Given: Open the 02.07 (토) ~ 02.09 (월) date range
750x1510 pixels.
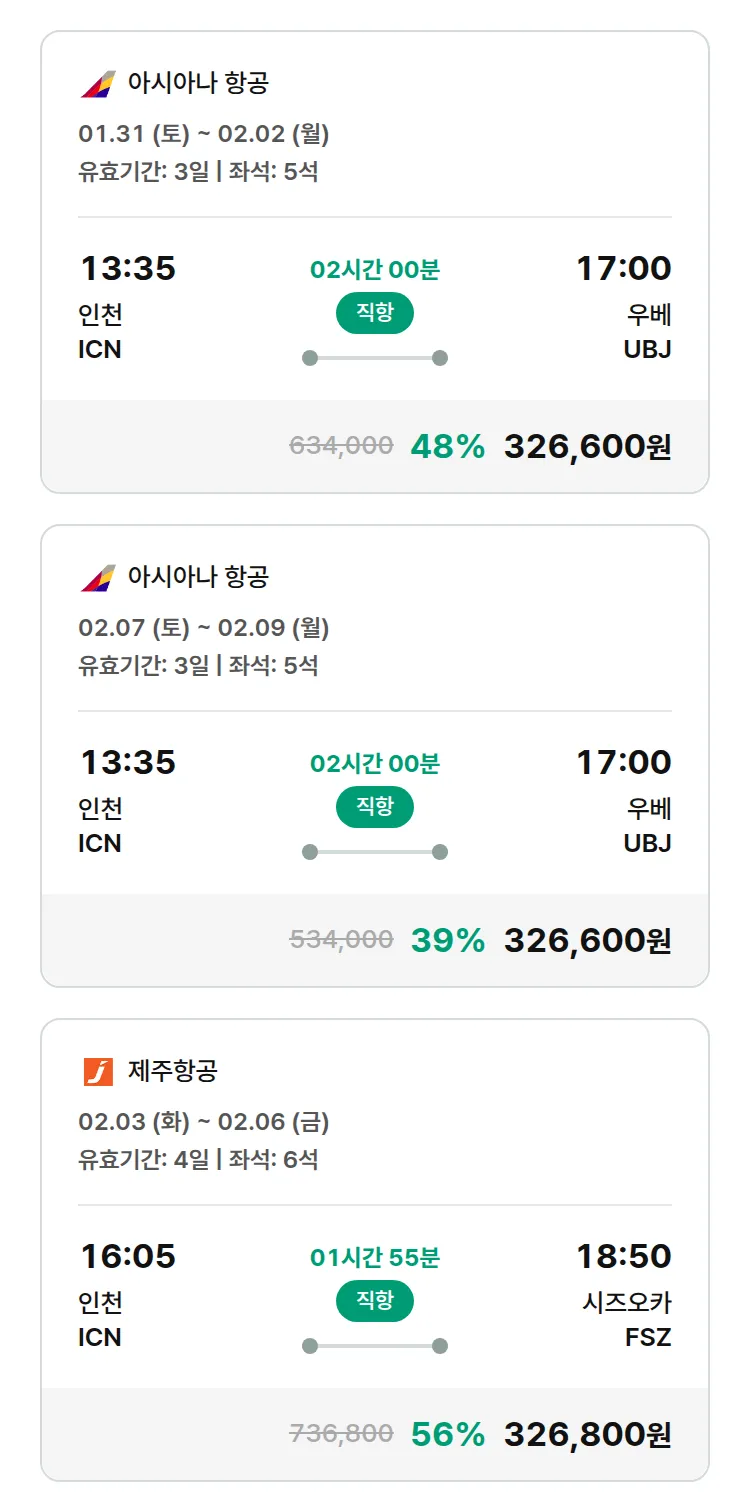Looking at the screenshot, I should pyautogui.click(x=204, y=628).
